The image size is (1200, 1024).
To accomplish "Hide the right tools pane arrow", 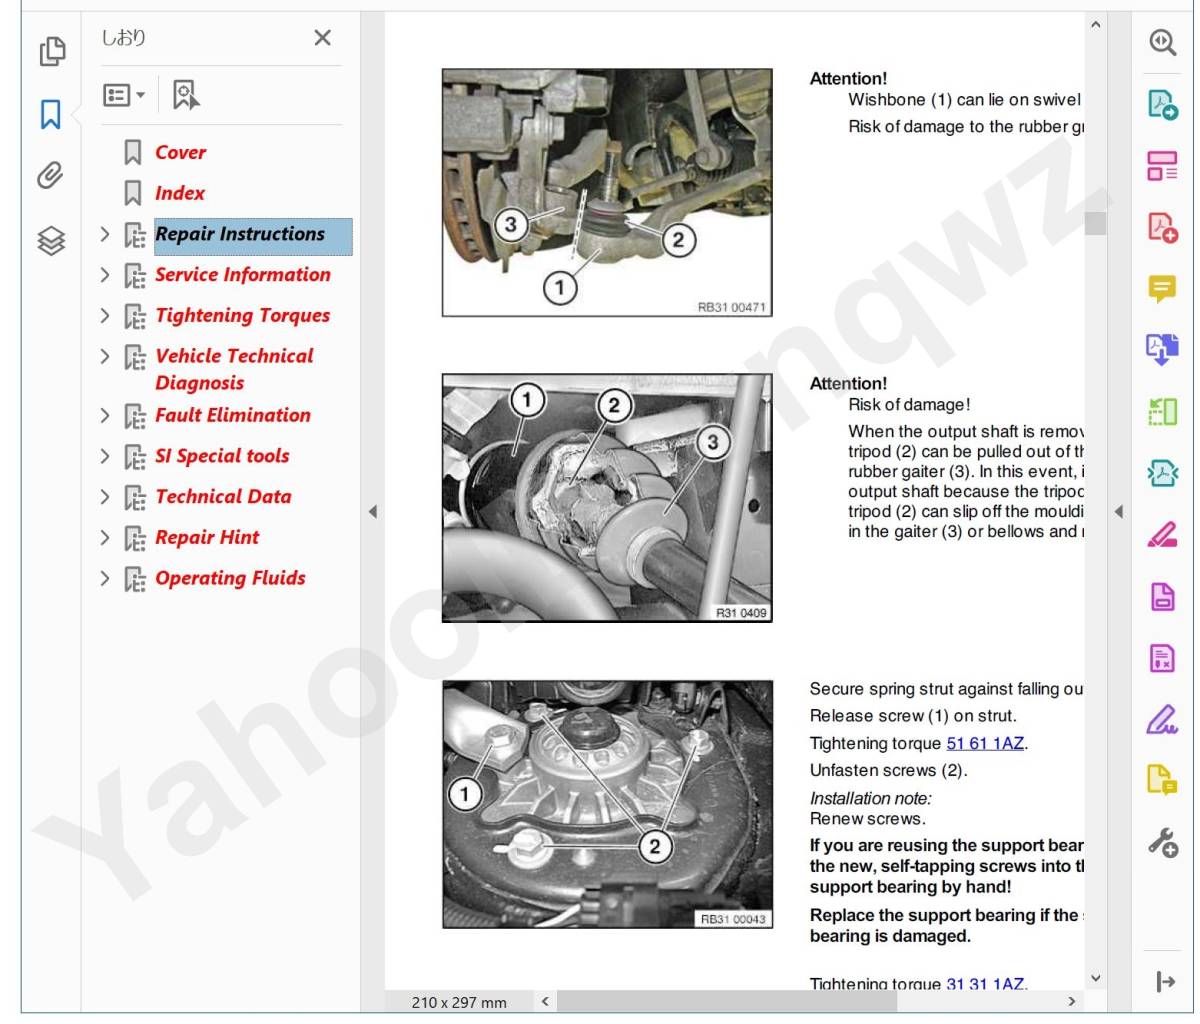I will coord(1118,512).
